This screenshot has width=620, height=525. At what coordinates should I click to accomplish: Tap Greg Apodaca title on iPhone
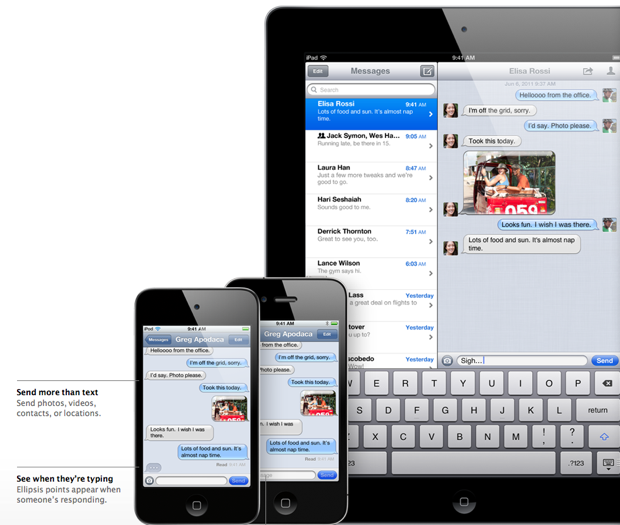(x=288, y=334)
